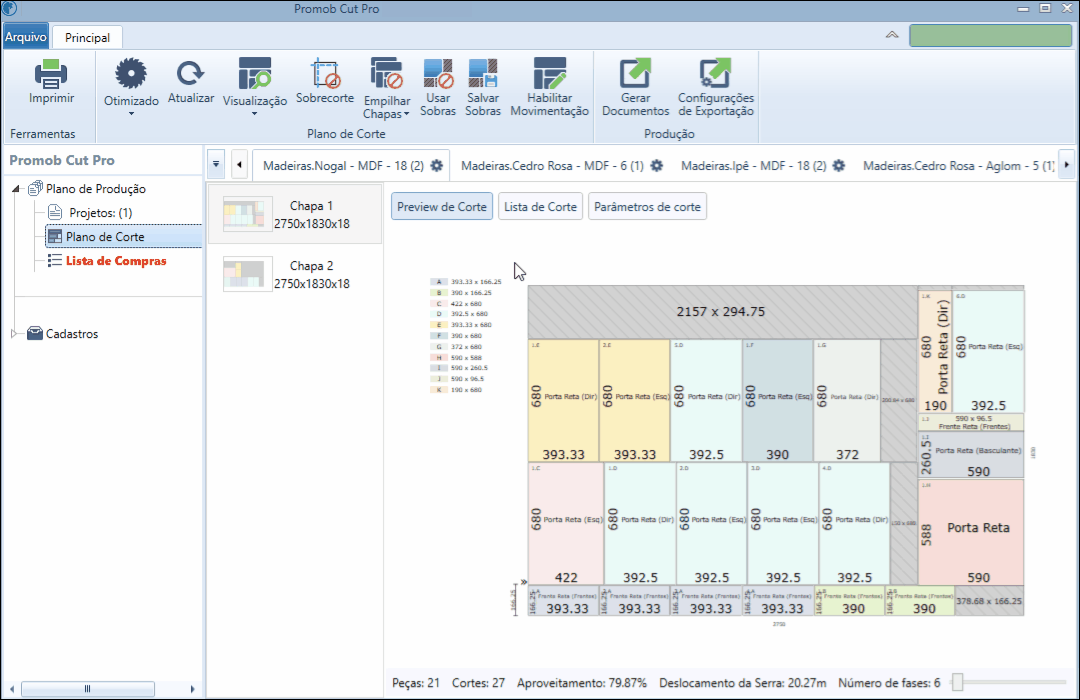Open the Empilhar Chapas dropdown arrow
The height and width of the screenshot is (700, 1080).
coord(406,114)
